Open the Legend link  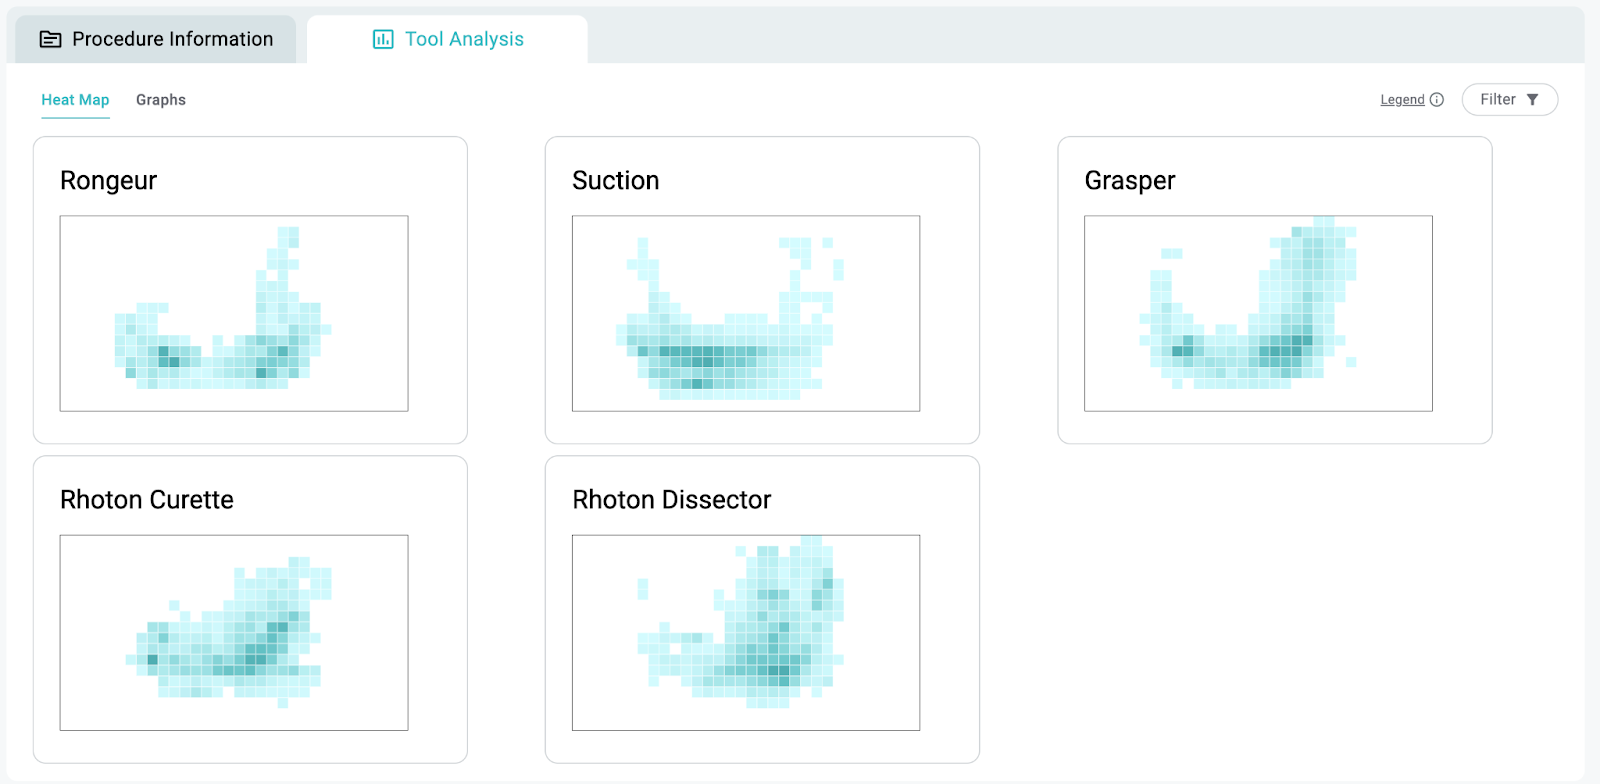click(1402, 99)
